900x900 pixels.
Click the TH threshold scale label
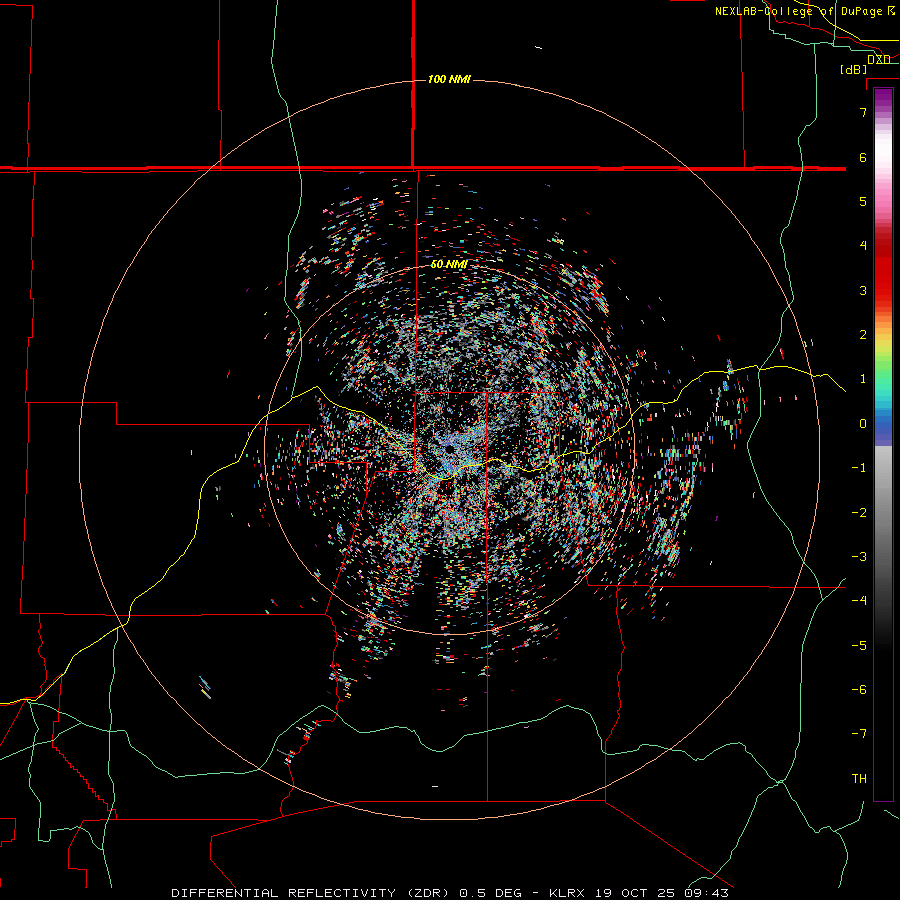859,779
